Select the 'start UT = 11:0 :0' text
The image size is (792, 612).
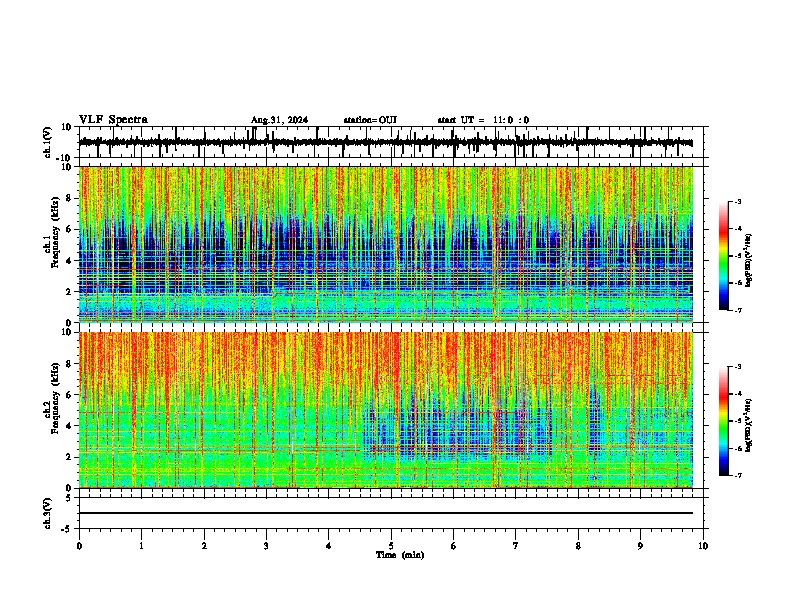pos(483,120)
